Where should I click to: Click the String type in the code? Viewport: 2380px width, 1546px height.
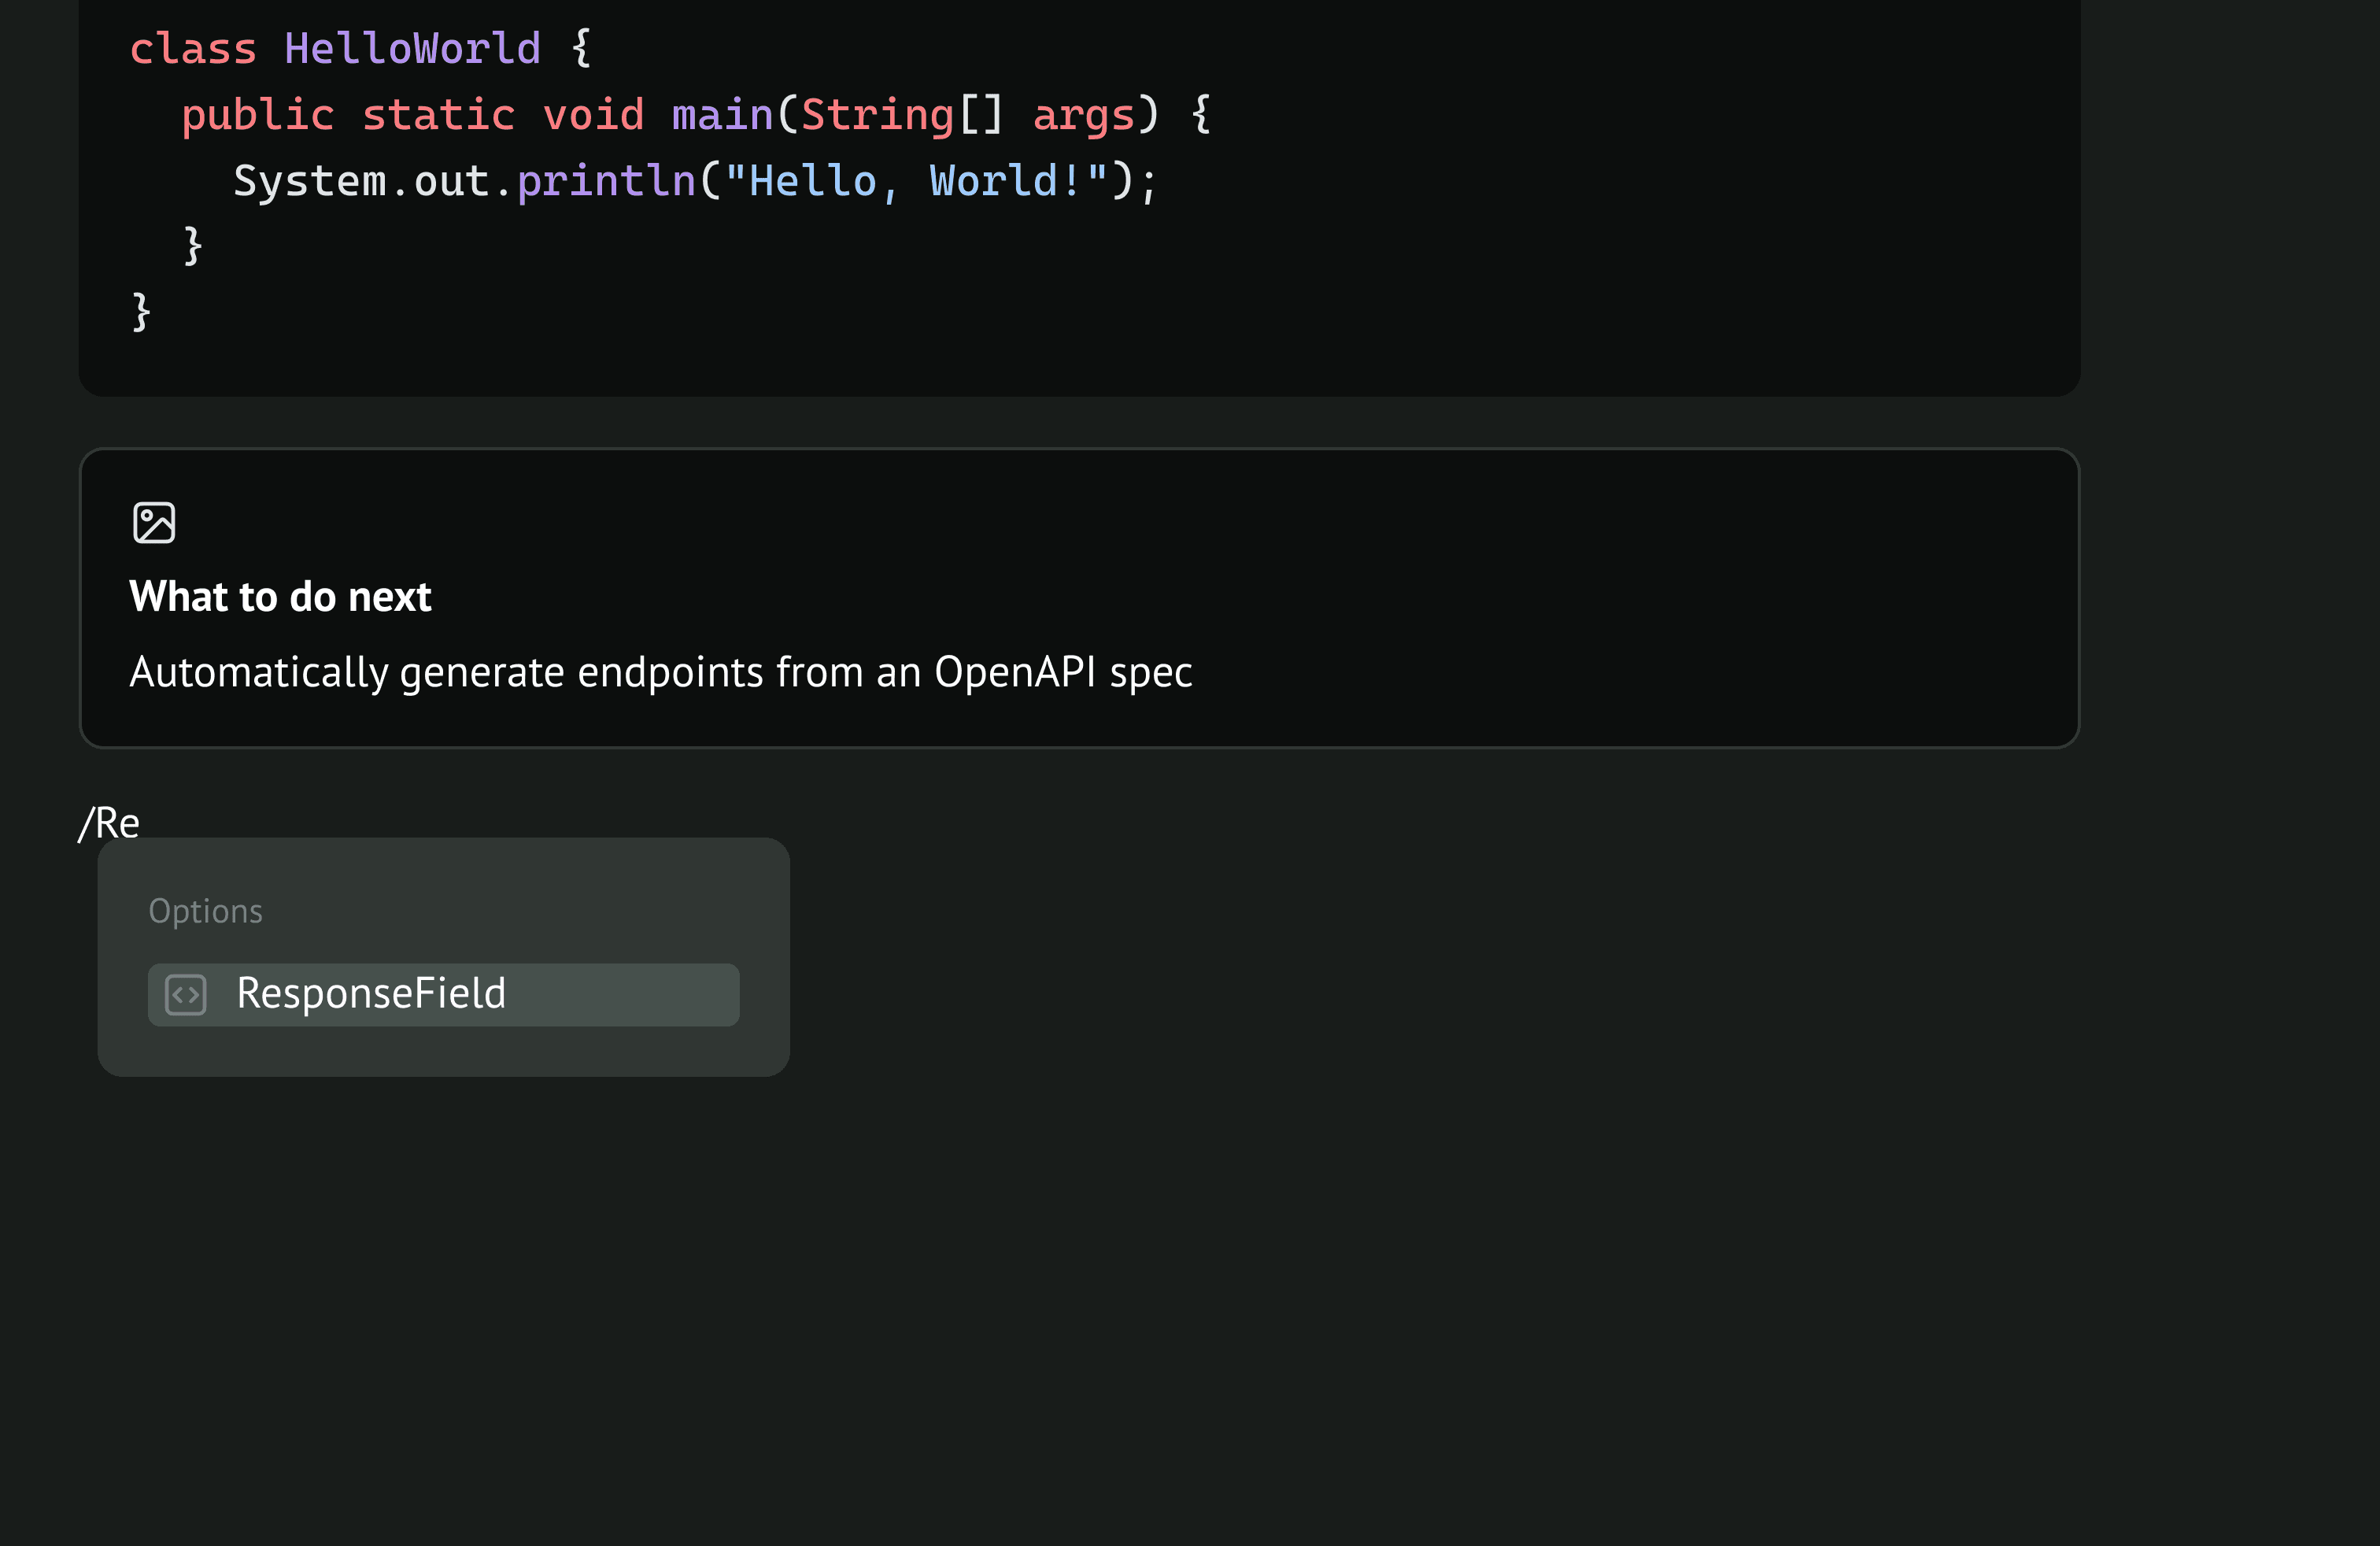877,115
